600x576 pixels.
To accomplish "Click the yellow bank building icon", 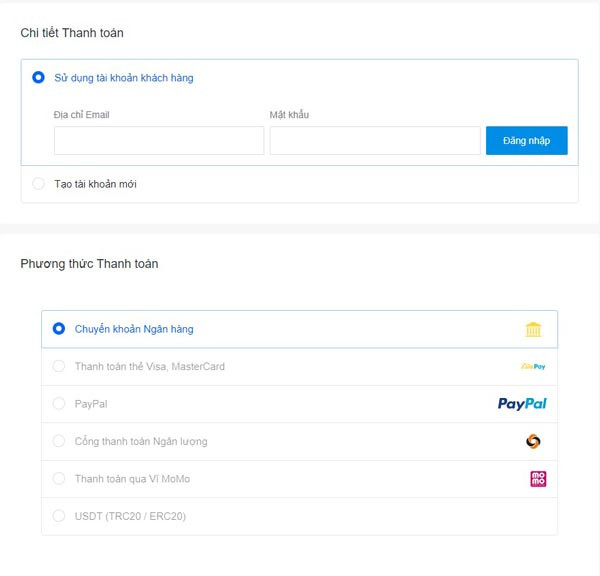I will pyautogui.click(x=533, y=330).
